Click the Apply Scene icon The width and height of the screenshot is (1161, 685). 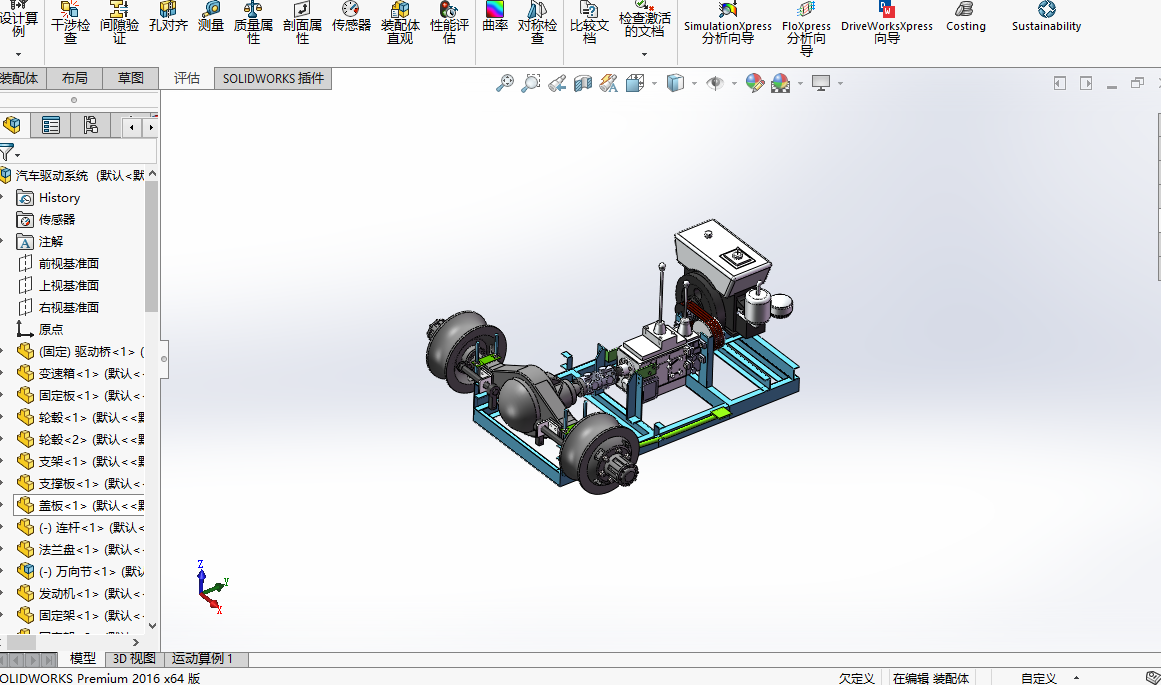(780, 83)
